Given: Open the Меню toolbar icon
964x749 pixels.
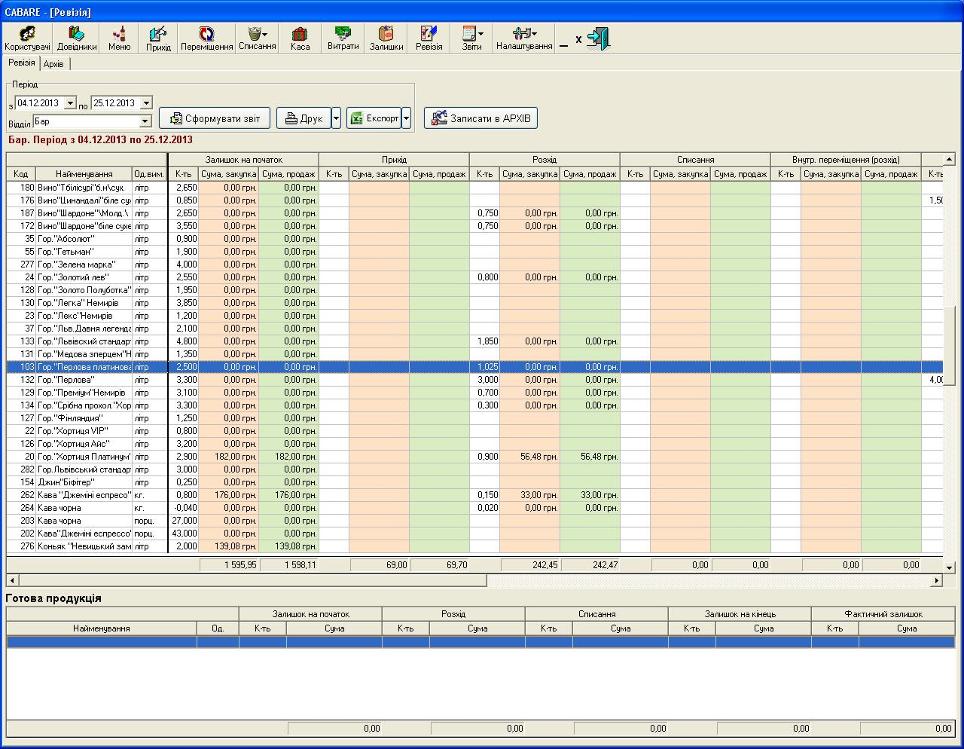Looking at the screenshot, I should tap(119, 38).
